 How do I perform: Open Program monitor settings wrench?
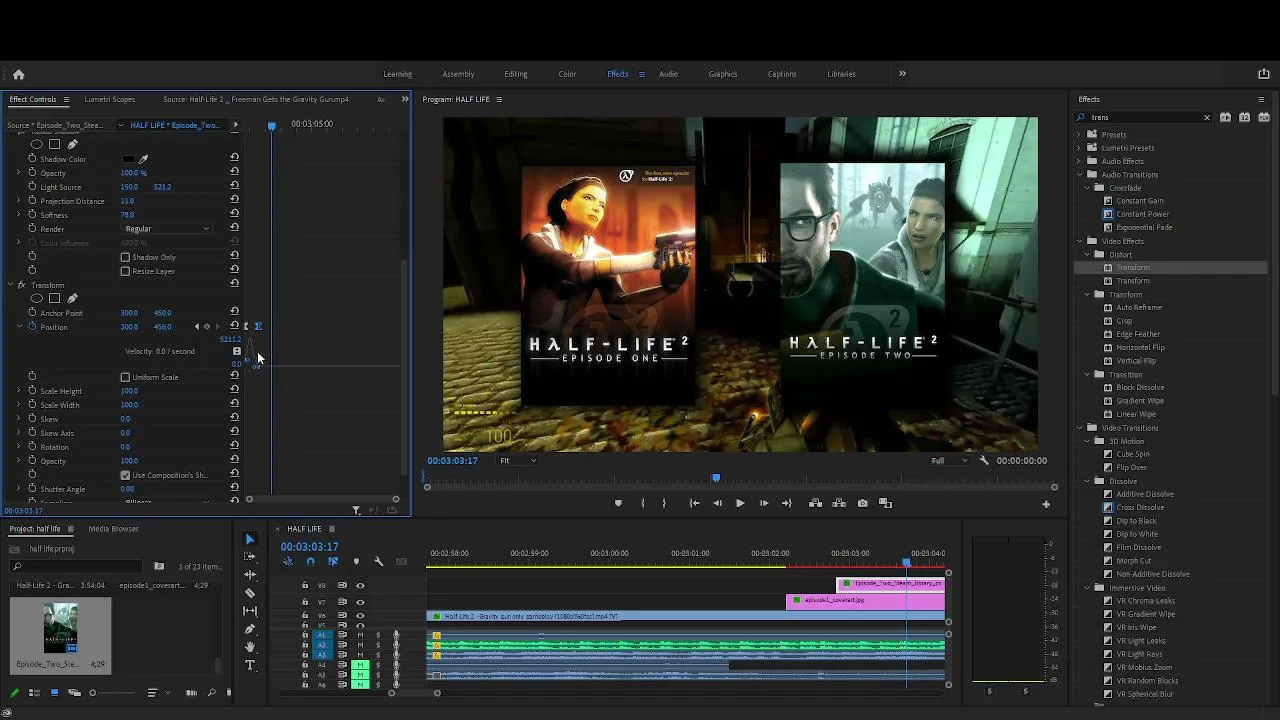tap(984, 461)
